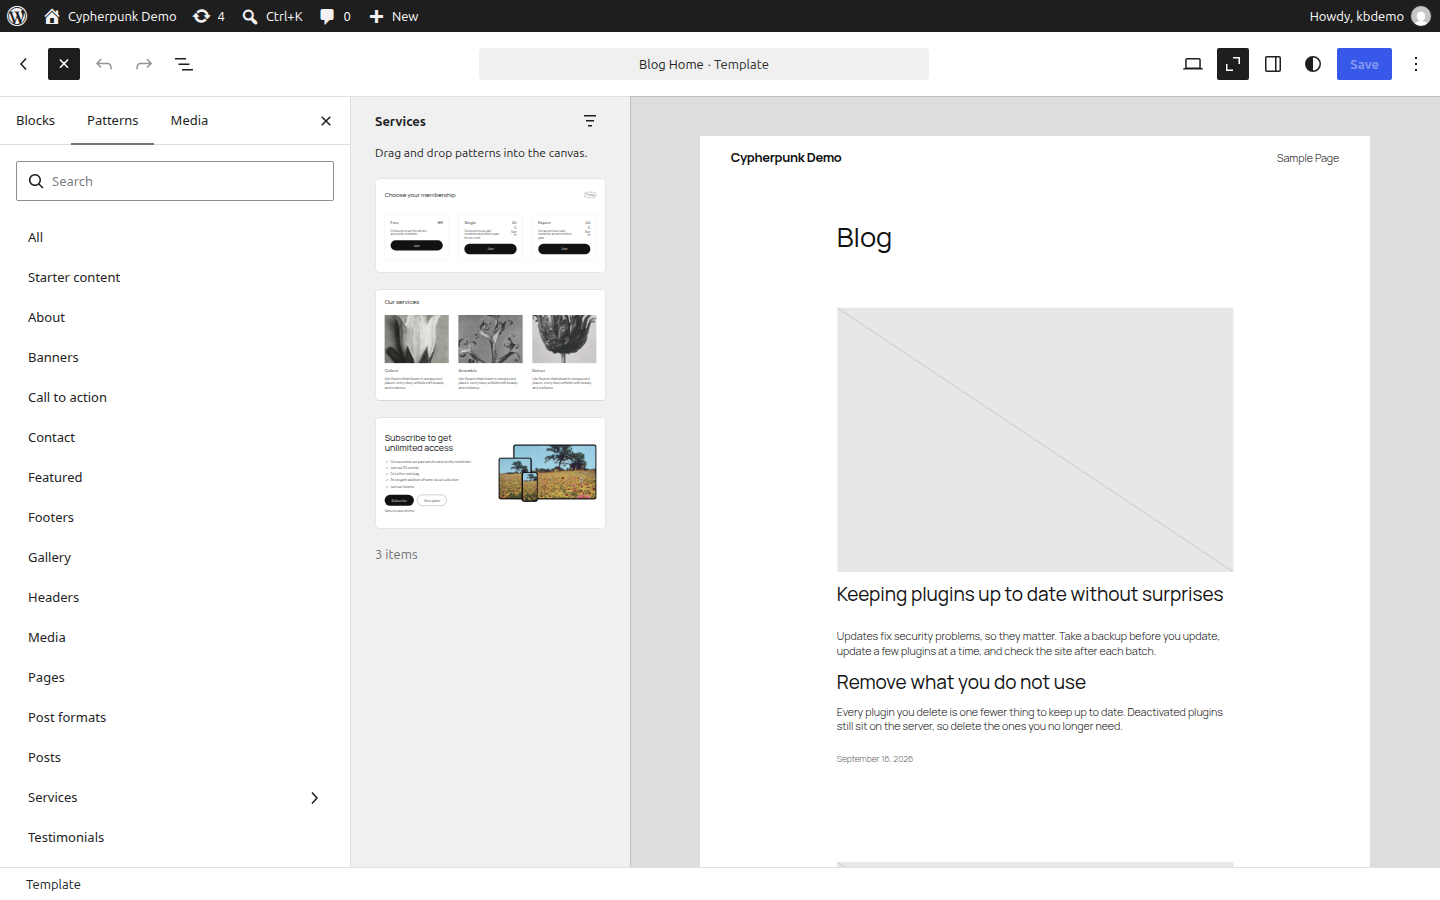Open the Blog Home Template title bar
Screen dimensions: 1440x900
[704, 64]
